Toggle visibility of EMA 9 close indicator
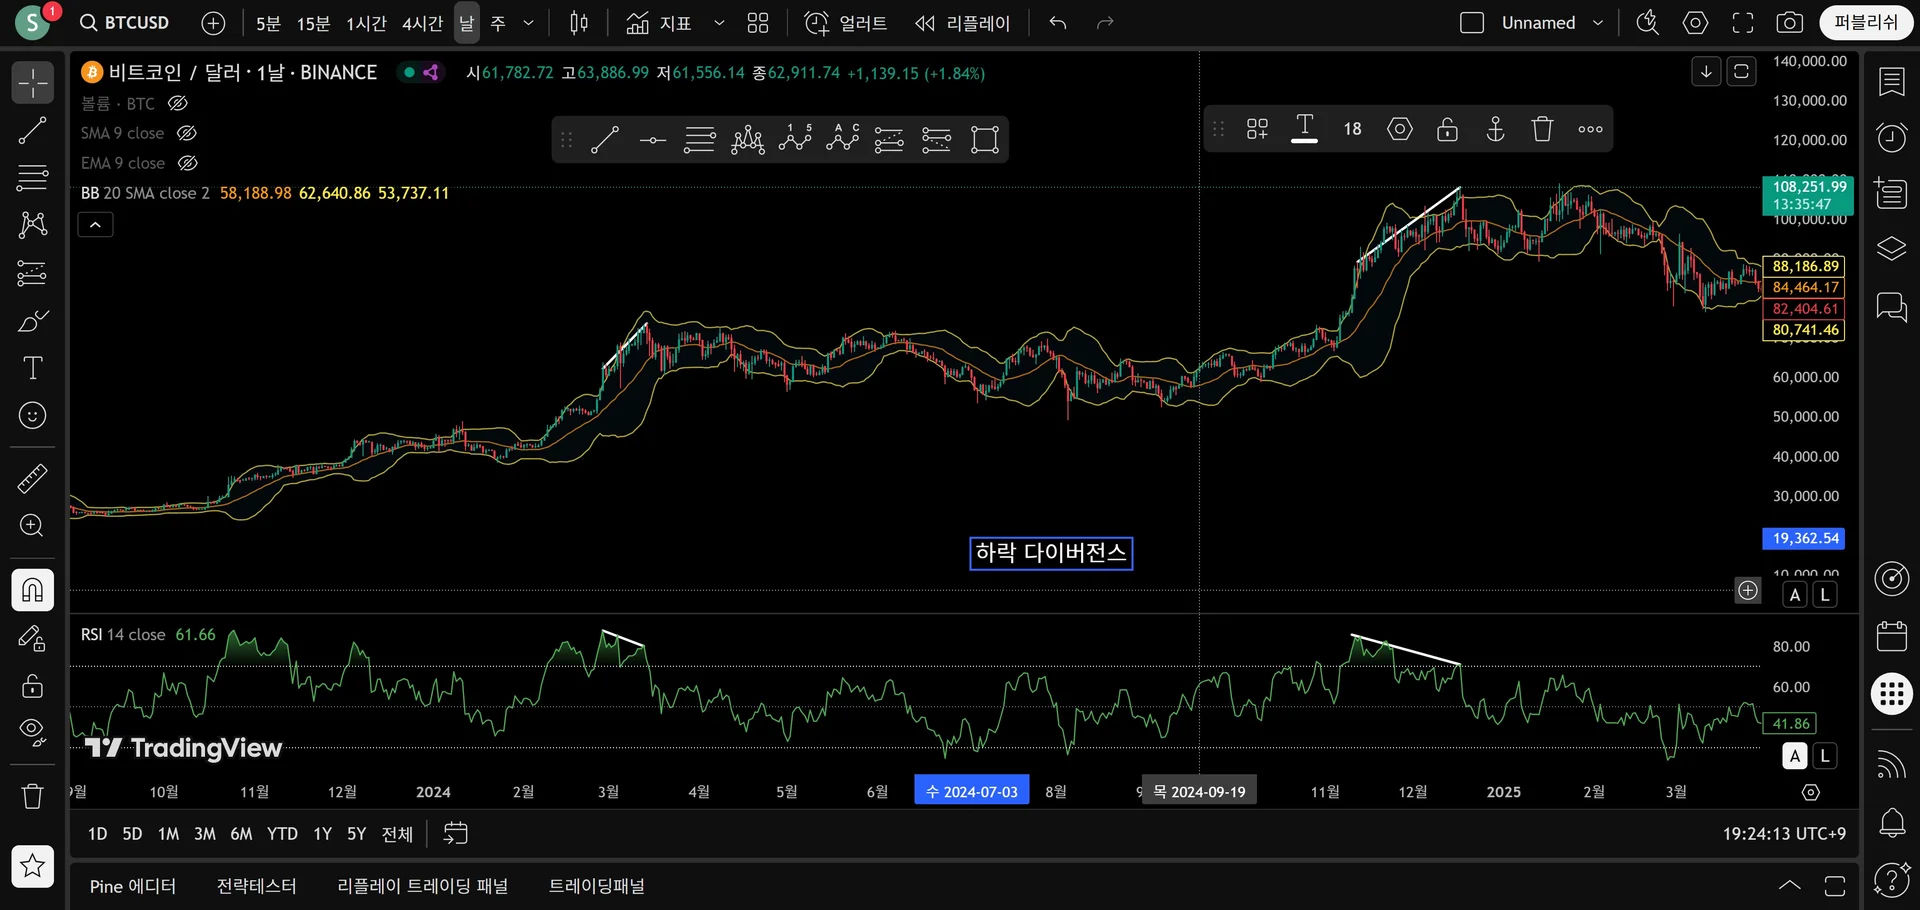1920x910 pixels. coord(188,163)
